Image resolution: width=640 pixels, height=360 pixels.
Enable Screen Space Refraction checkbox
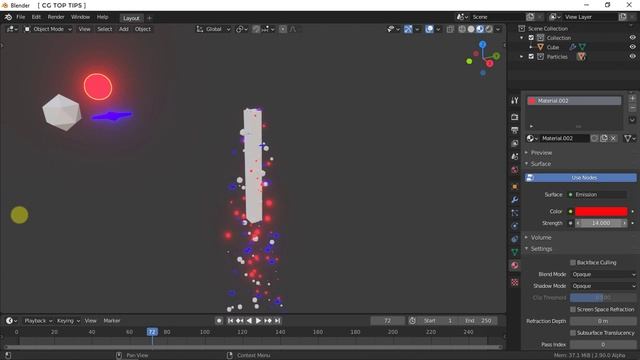click(x=573, y=309)
